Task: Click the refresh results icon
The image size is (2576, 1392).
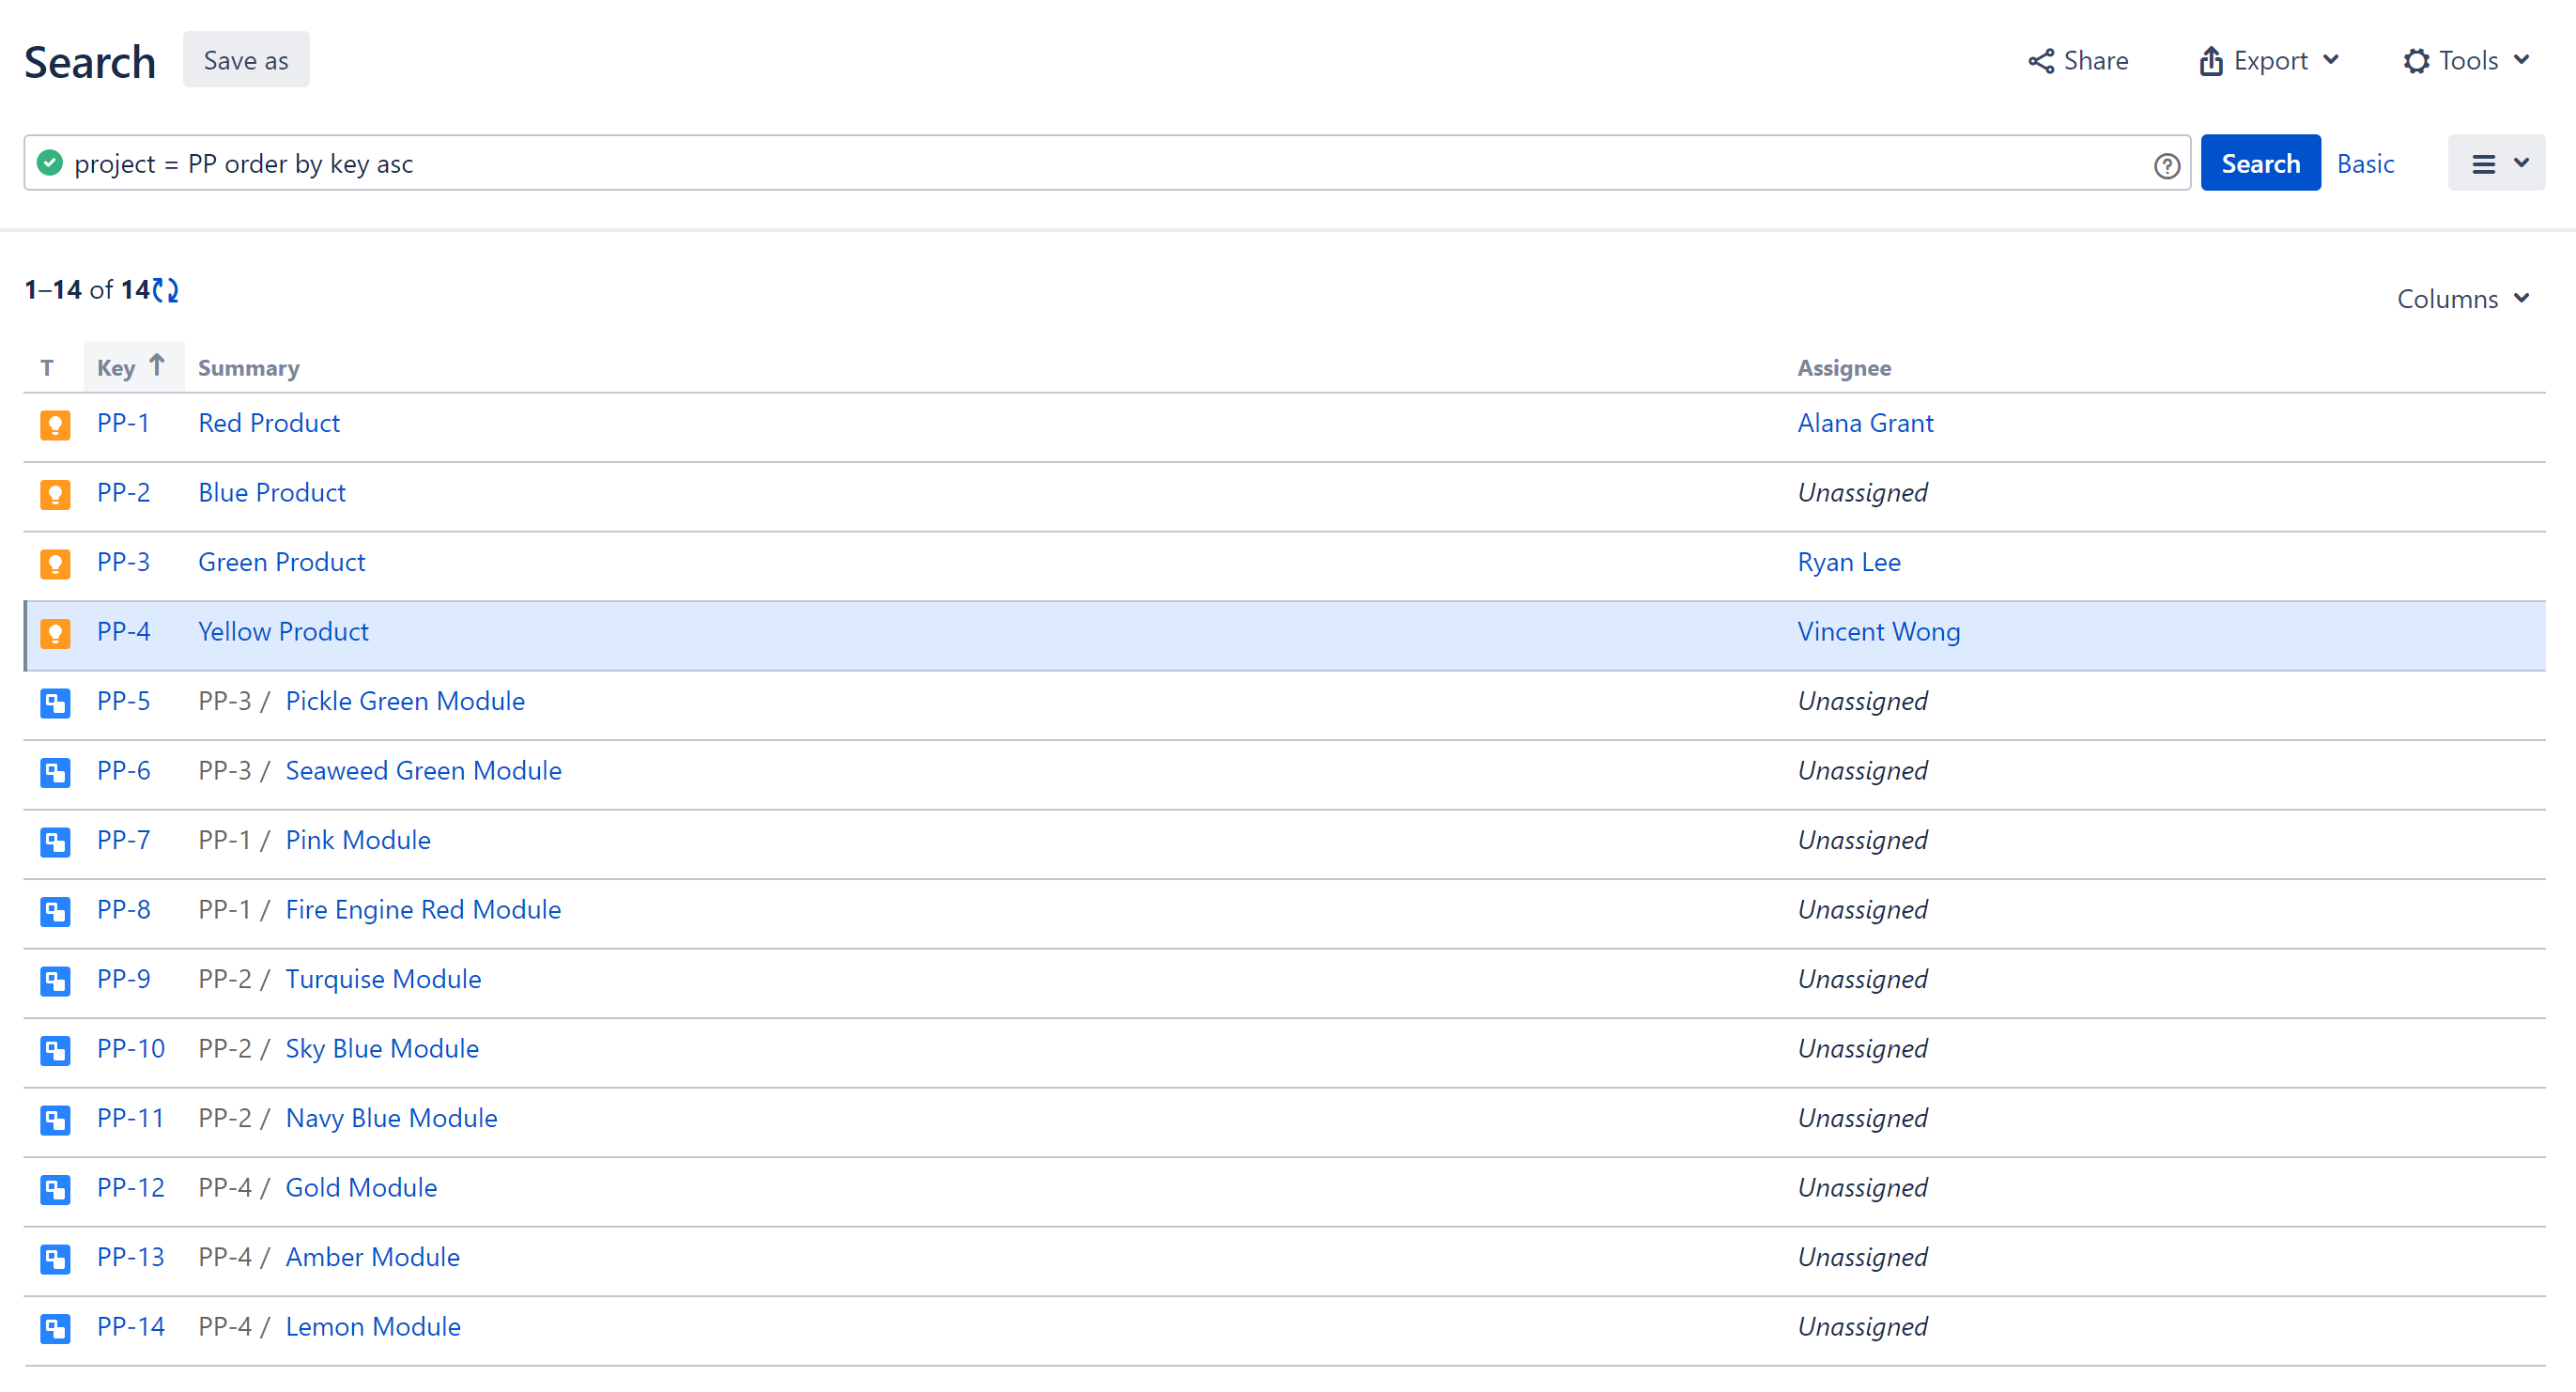Action: click(166, 290)
